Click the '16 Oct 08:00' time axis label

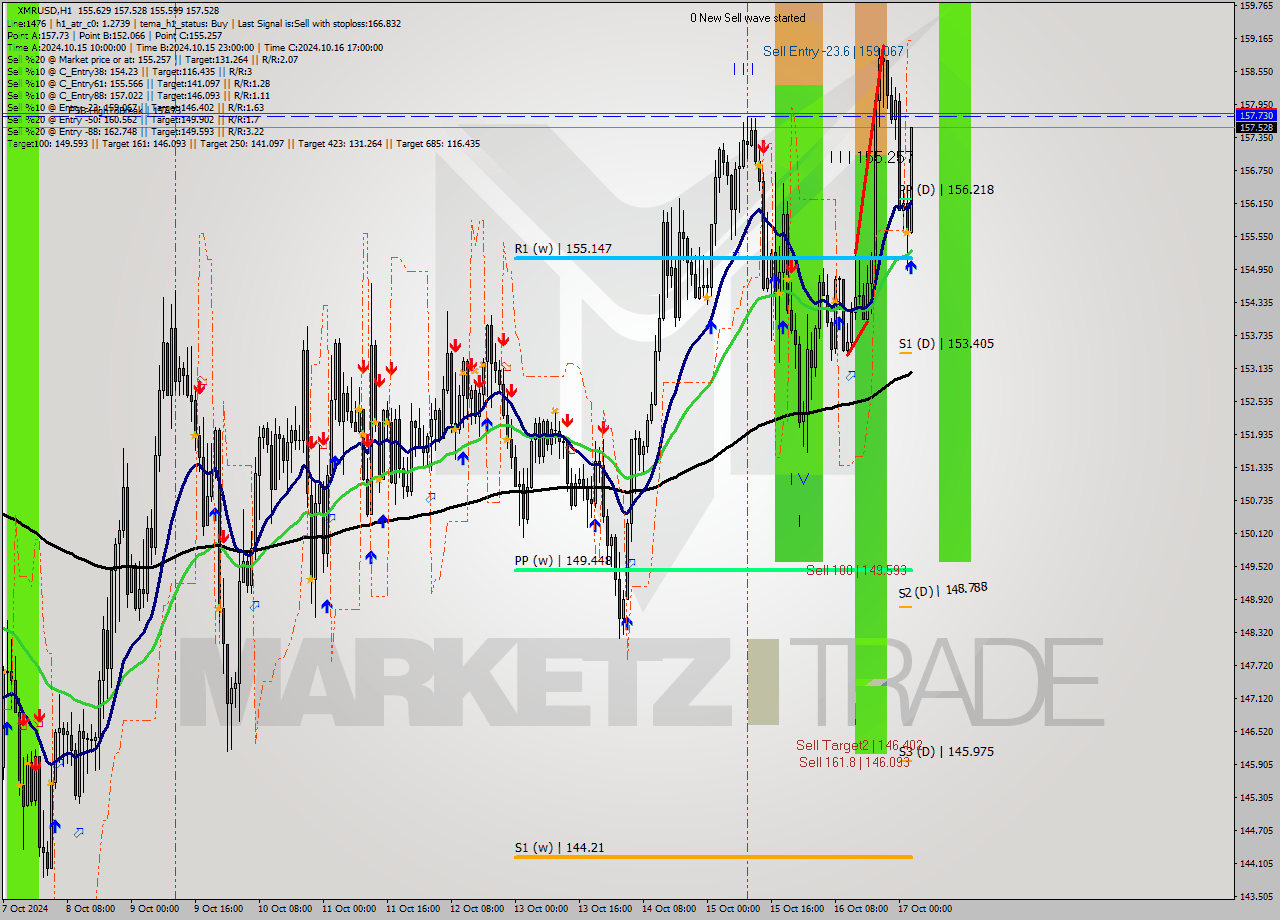point(862,909)
